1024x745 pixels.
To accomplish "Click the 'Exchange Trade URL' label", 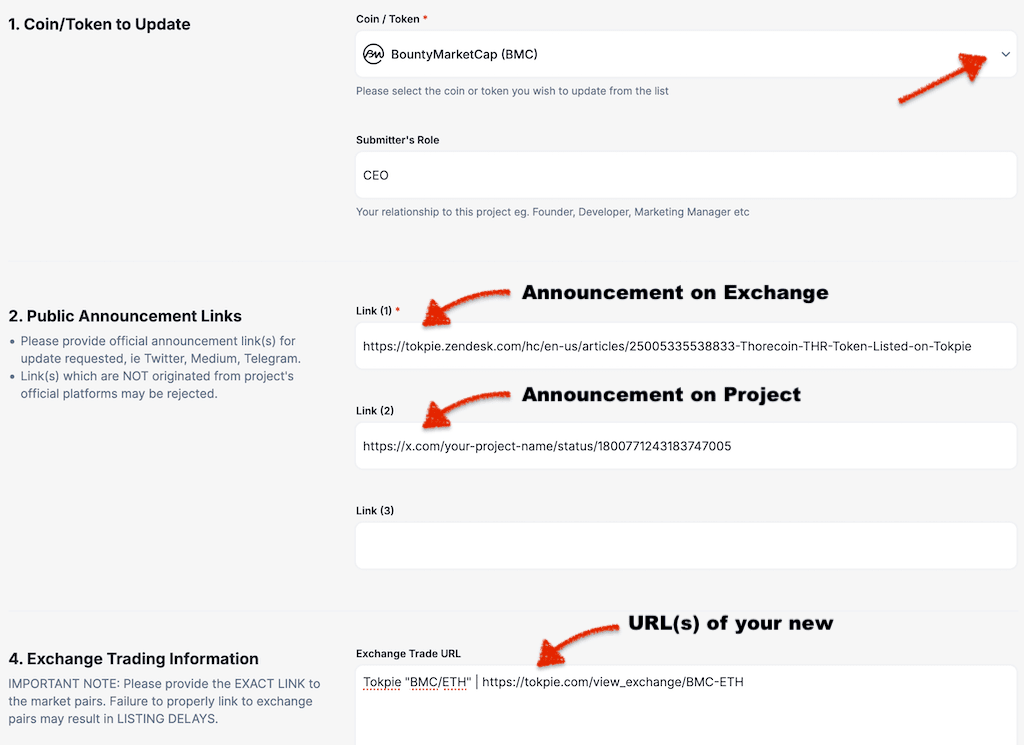I will pos(408,654).
